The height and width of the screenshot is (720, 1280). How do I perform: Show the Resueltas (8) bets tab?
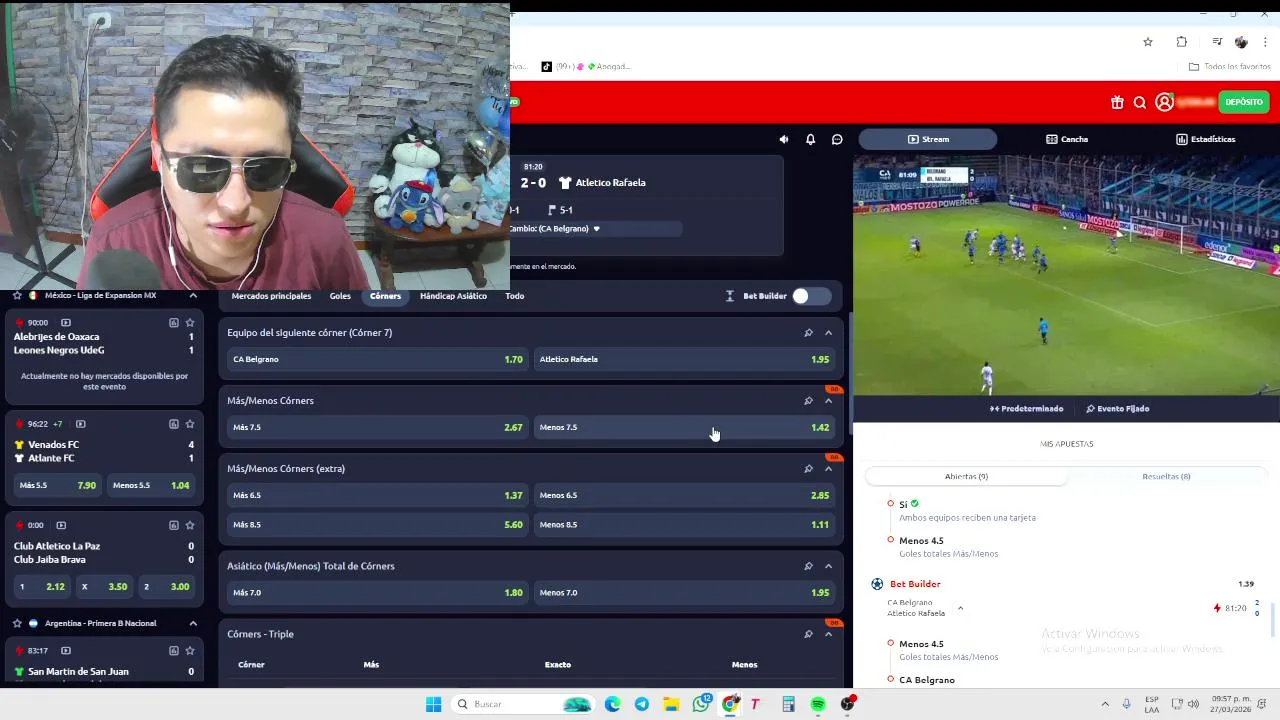[x=1166, y=477]
